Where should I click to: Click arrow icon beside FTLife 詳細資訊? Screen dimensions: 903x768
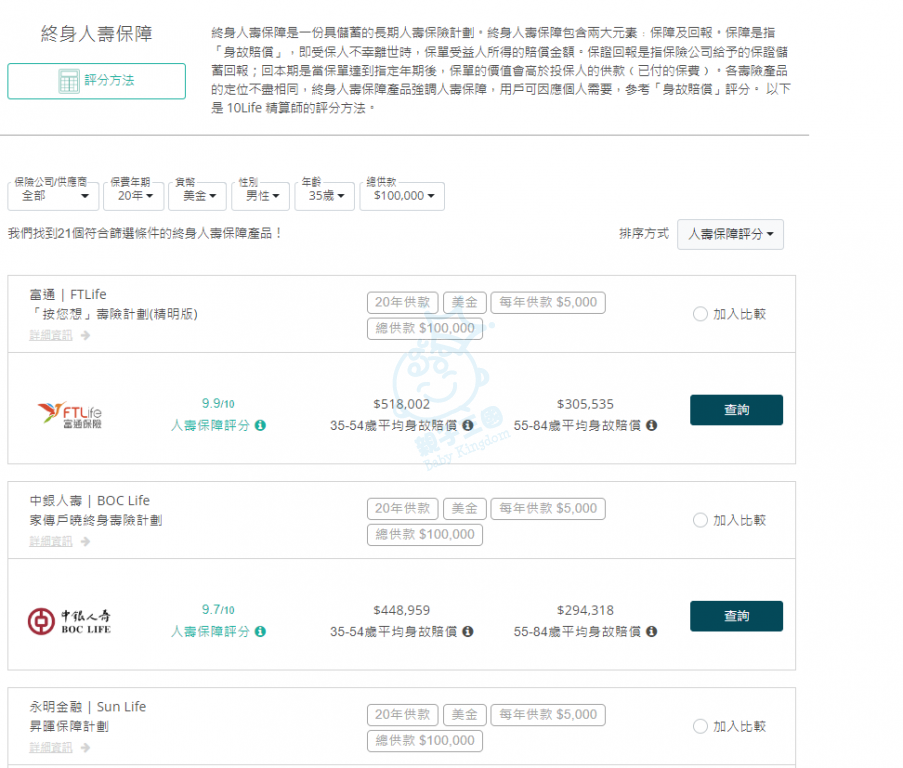click(85, 336)
